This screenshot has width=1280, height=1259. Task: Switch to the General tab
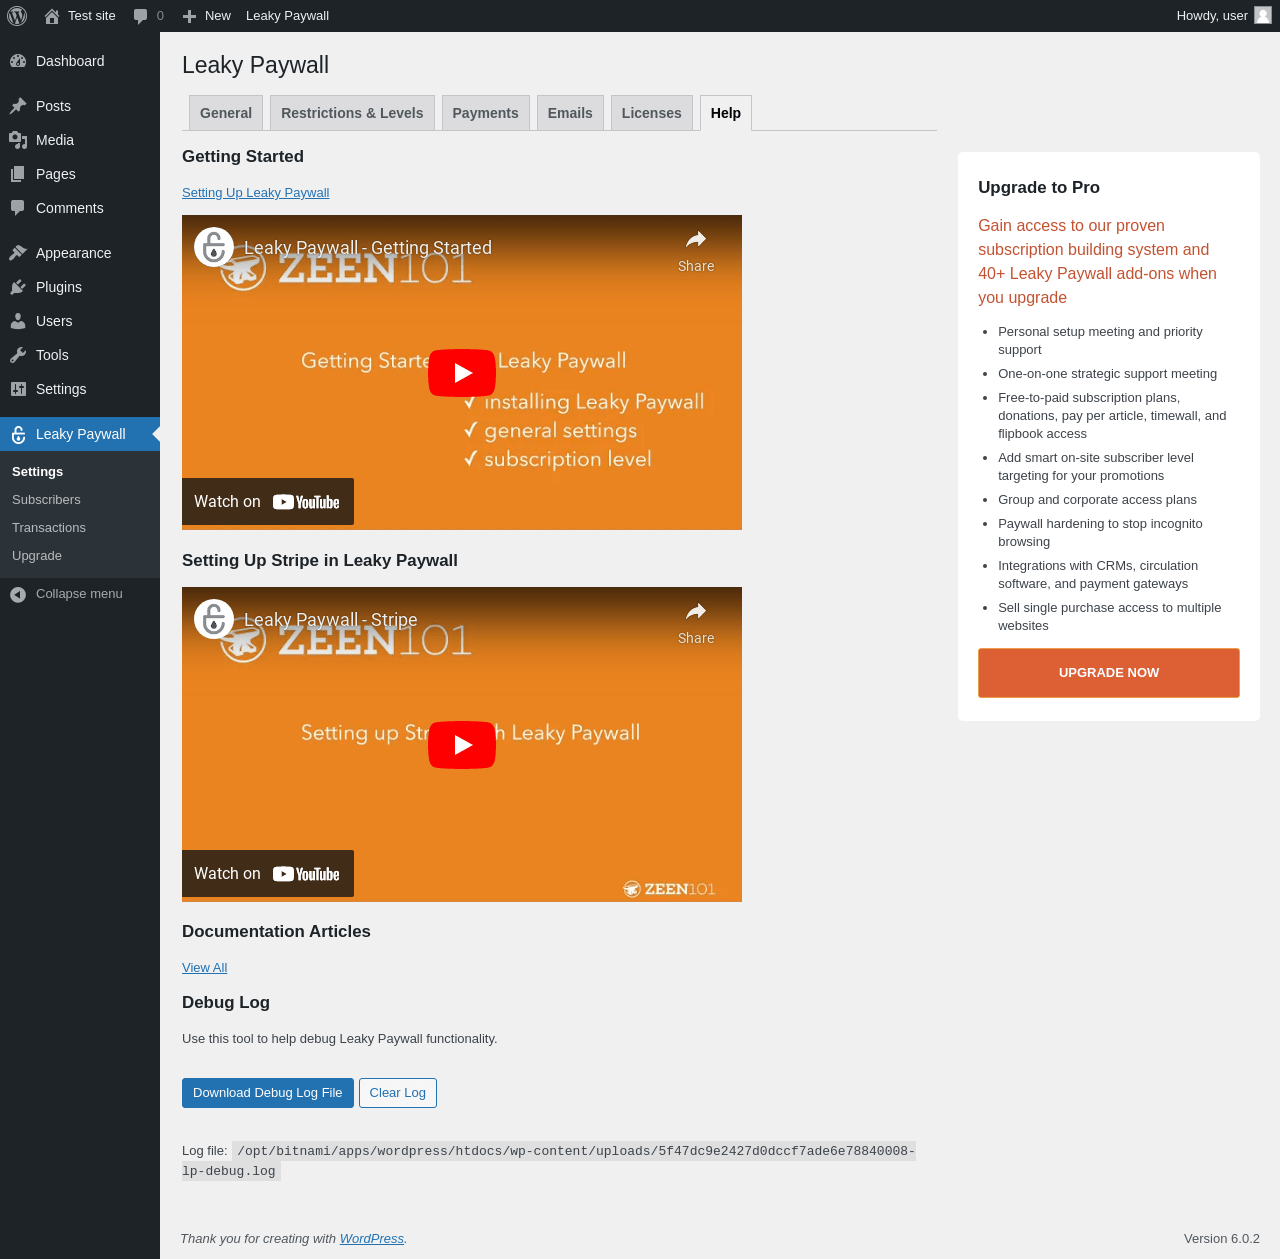tap(226, 113)
